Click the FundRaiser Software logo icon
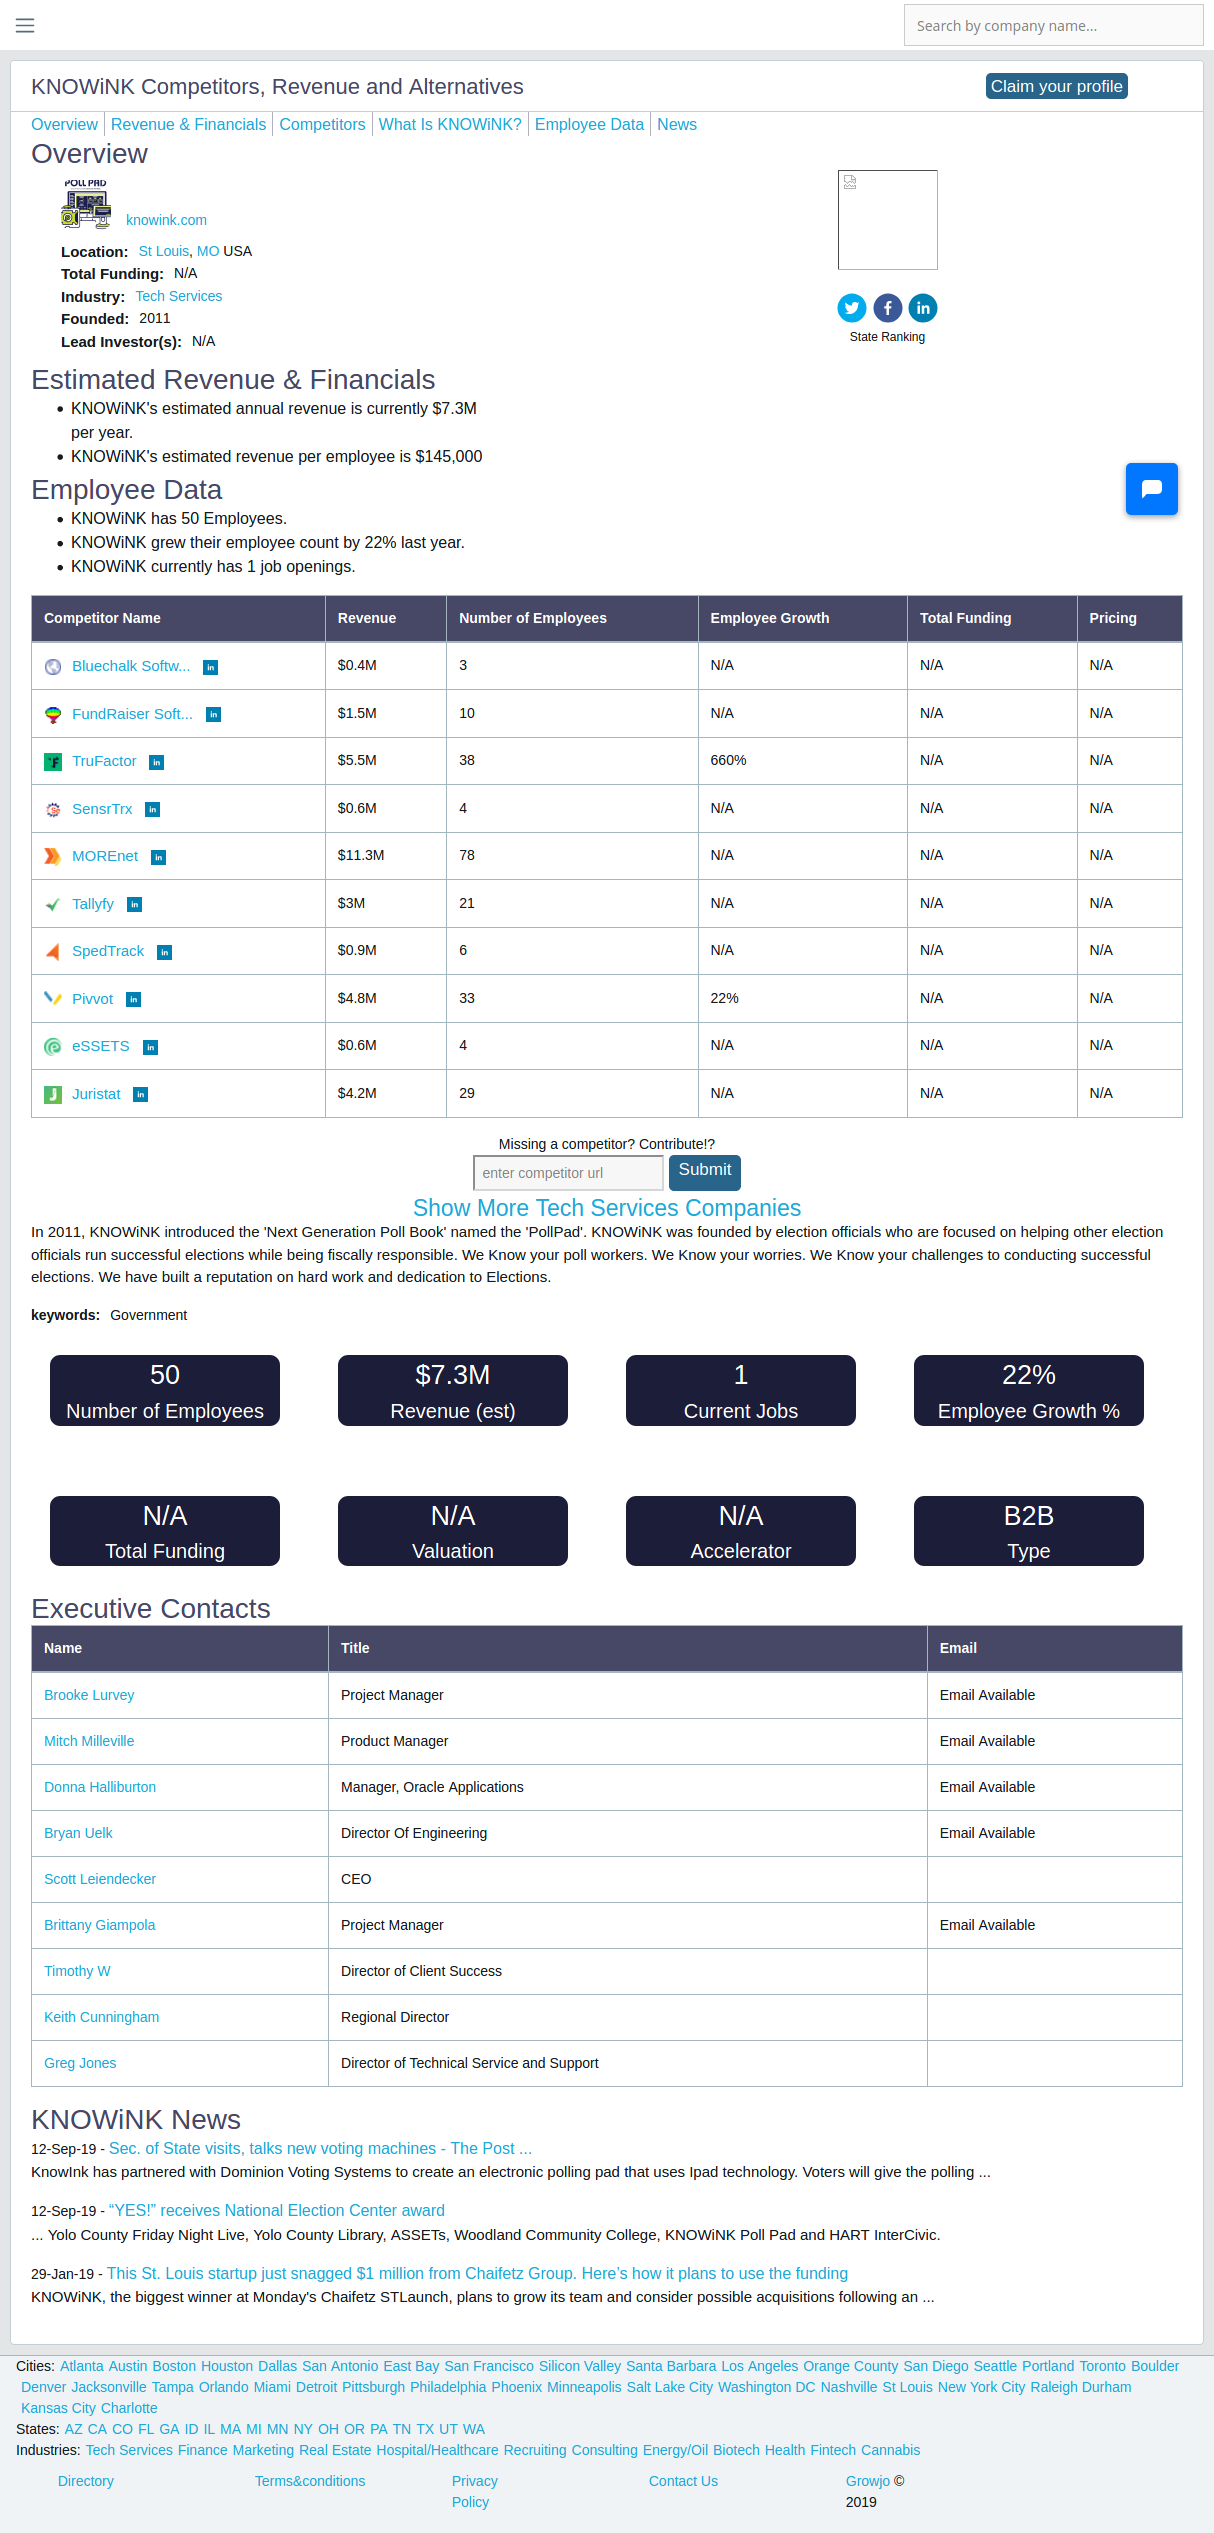 pyautogui.click(x=53, y=714)
